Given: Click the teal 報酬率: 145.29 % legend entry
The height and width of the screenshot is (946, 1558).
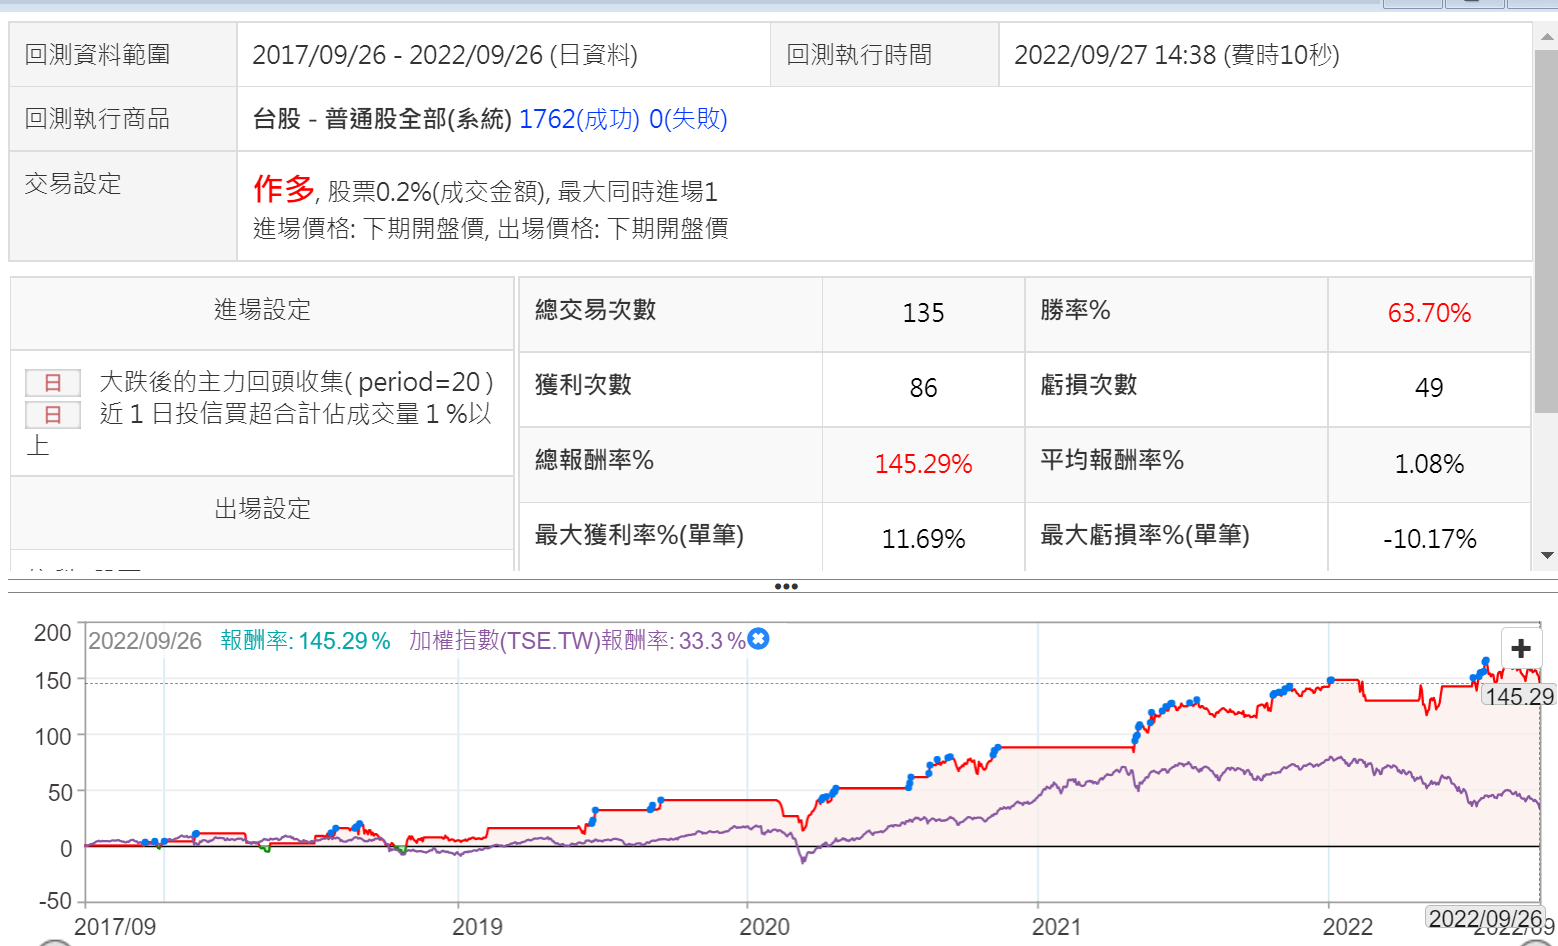Looking at the screenshot, I should 306,641.
